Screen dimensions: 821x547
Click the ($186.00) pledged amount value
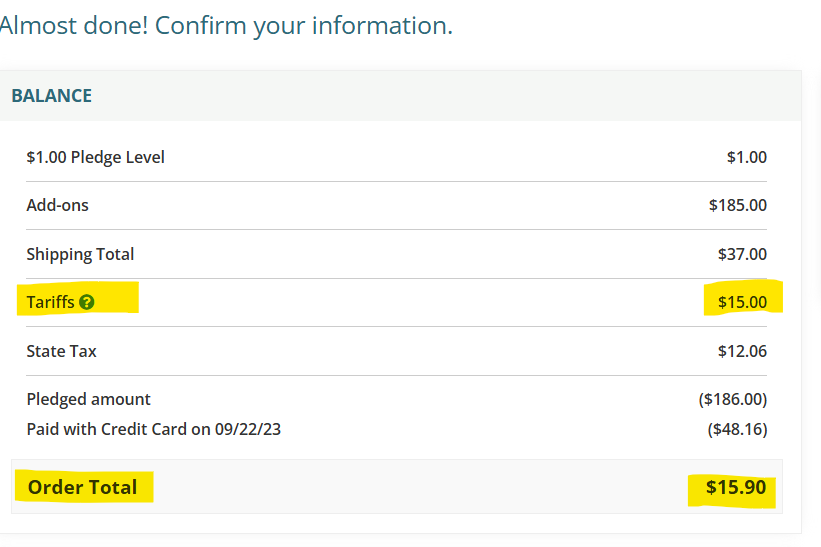tap(732, 399)
